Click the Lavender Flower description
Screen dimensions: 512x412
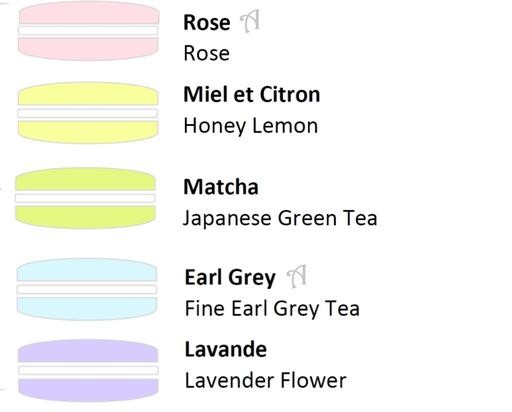[266, 380]
